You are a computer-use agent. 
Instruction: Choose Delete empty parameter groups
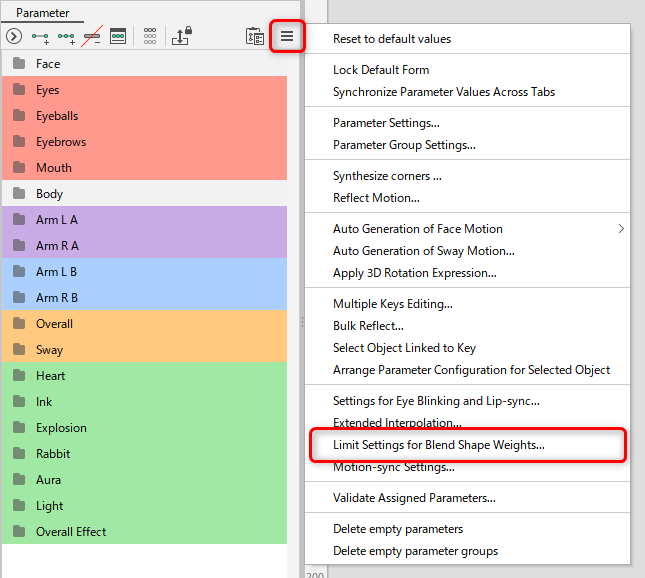coord(415,551)
